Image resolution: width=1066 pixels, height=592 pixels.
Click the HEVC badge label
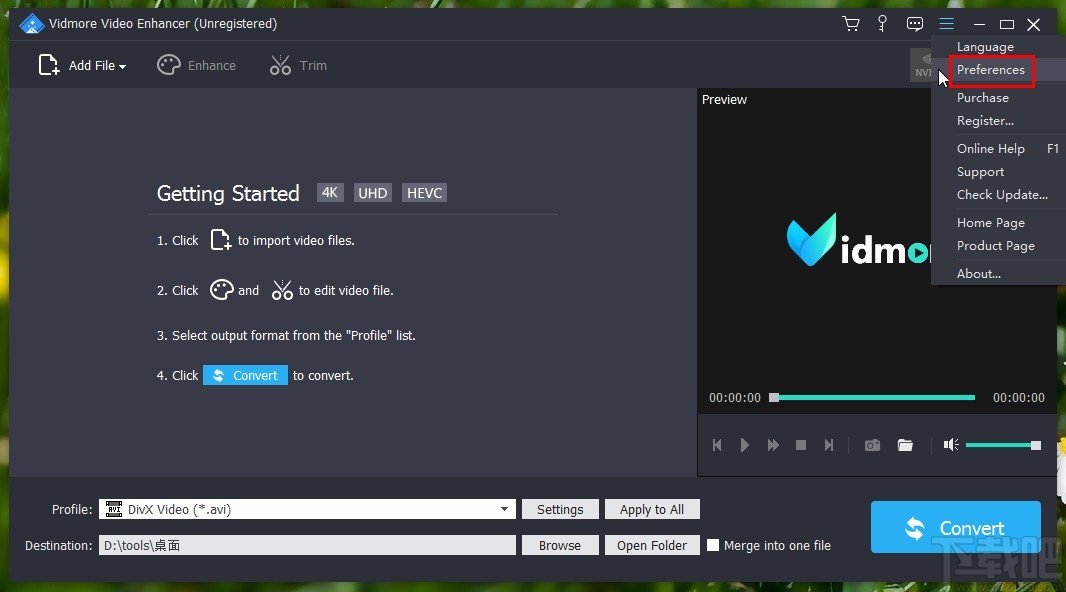[424, 193]
